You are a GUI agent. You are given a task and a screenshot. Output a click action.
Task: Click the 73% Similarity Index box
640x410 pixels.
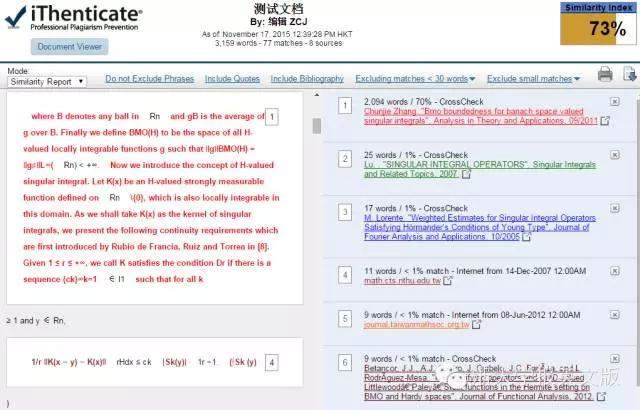coord(598,24)
